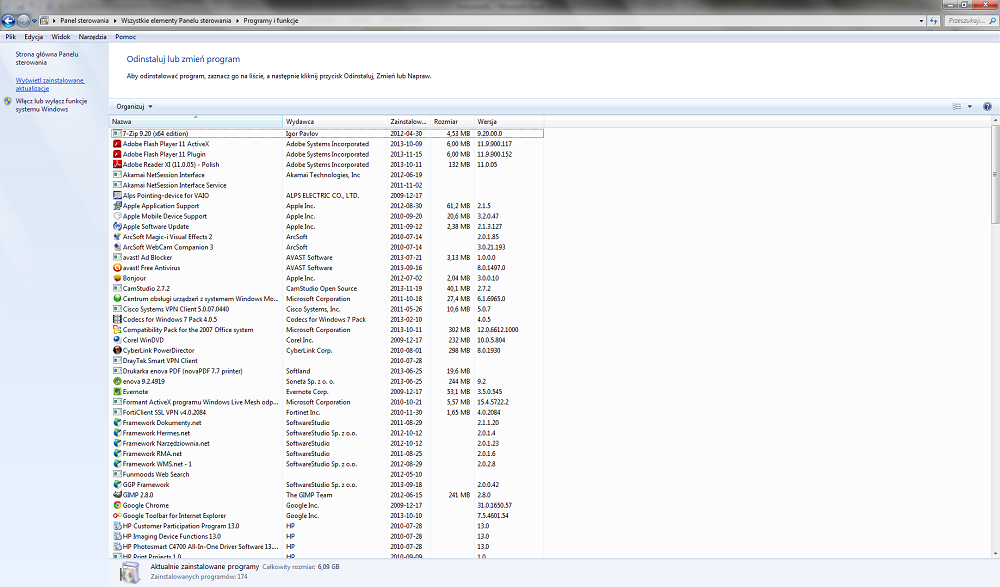Sort by the Zainstalowano date column header
The height and width of the screenshot is (587, 1000).
click(409, 121)
